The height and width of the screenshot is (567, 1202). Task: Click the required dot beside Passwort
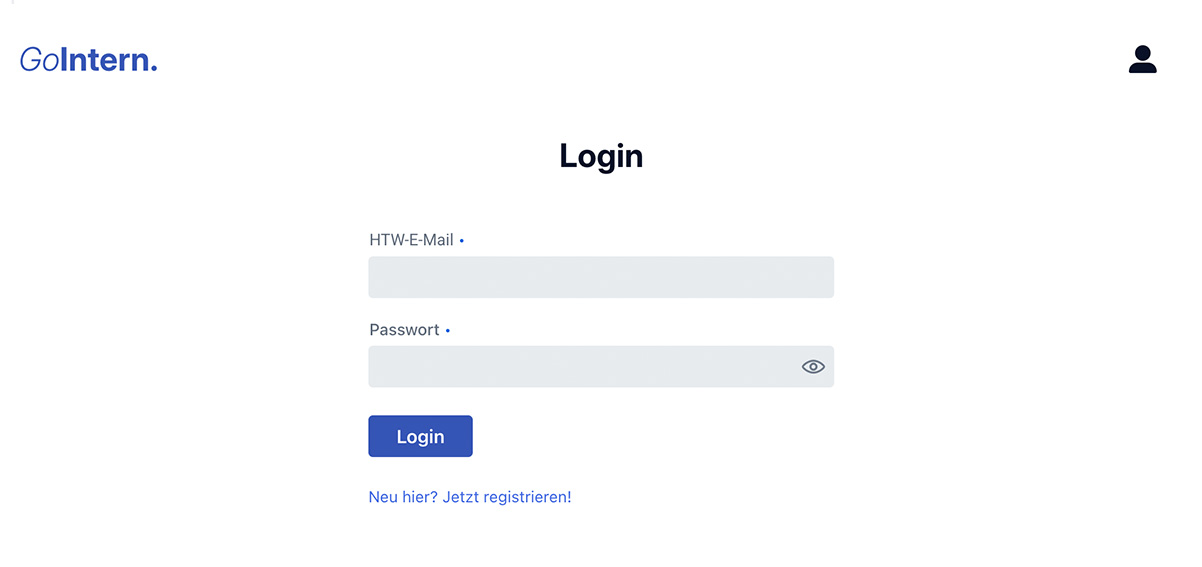(x=447, y=331)
